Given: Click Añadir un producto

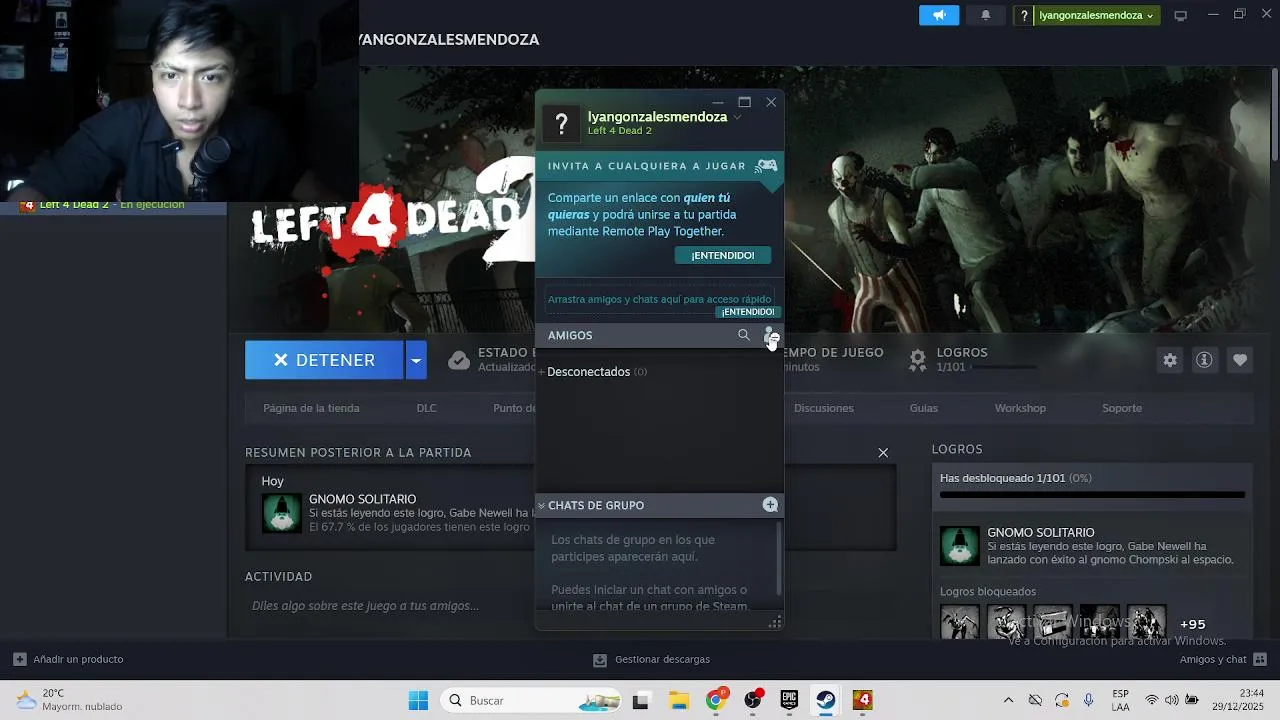Looking at the screenshot, I should pyautogui.click(x=69, y=659).
